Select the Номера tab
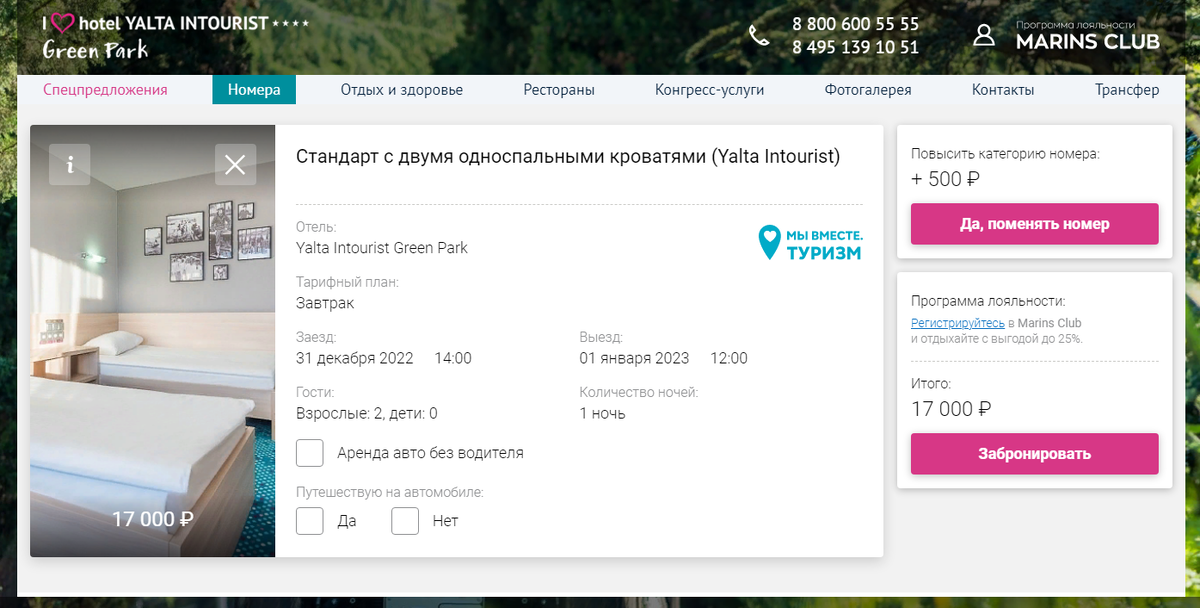This screenshot has width=1200, height=608. click(254, 90)
